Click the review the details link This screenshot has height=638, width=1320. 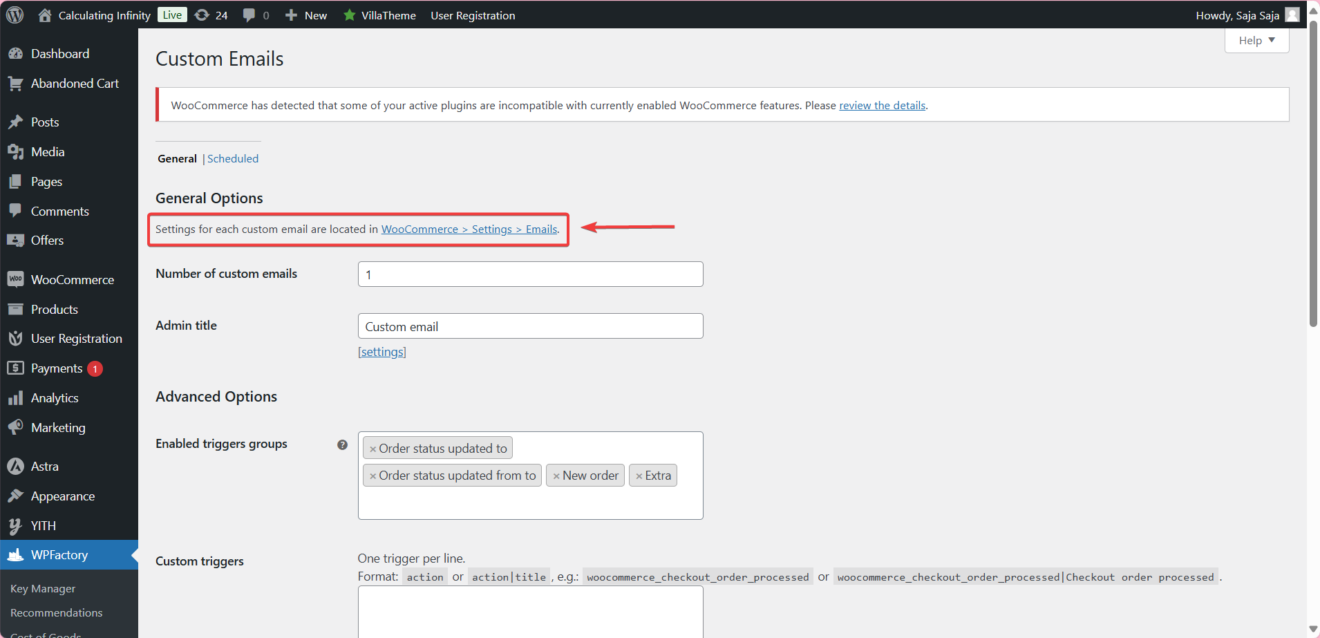point(881,105)
